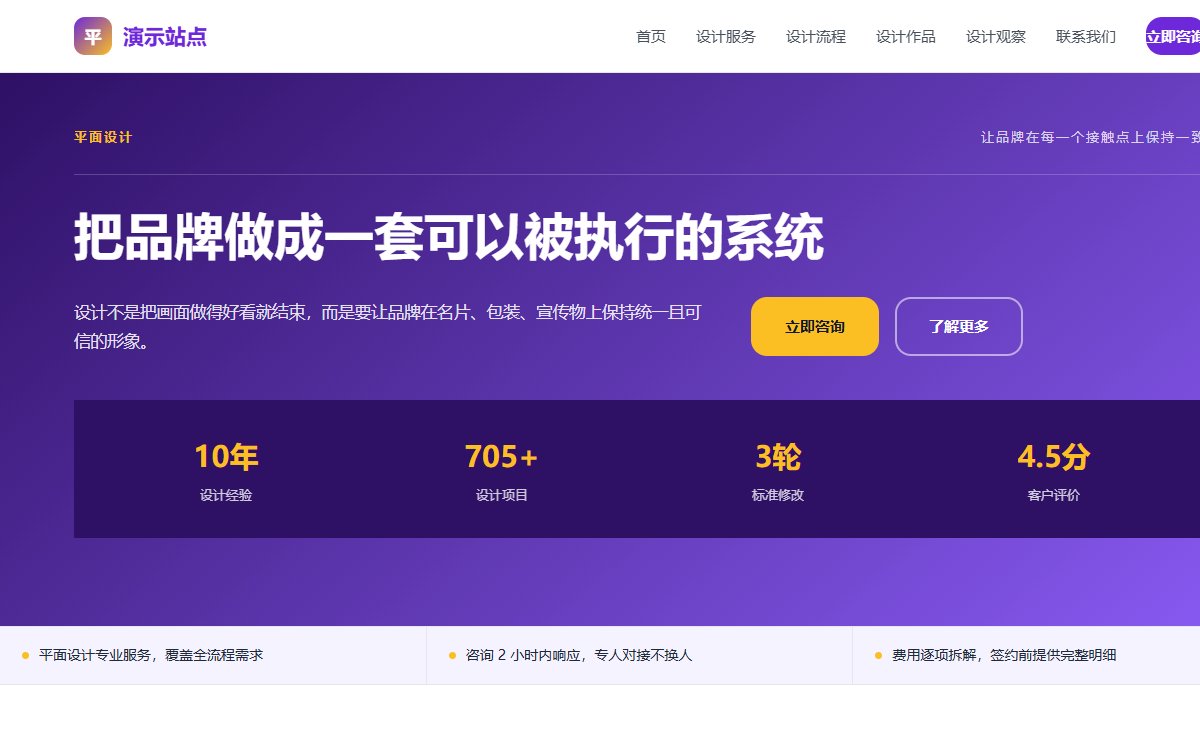Click the 平面设计 label in hero

103,137
